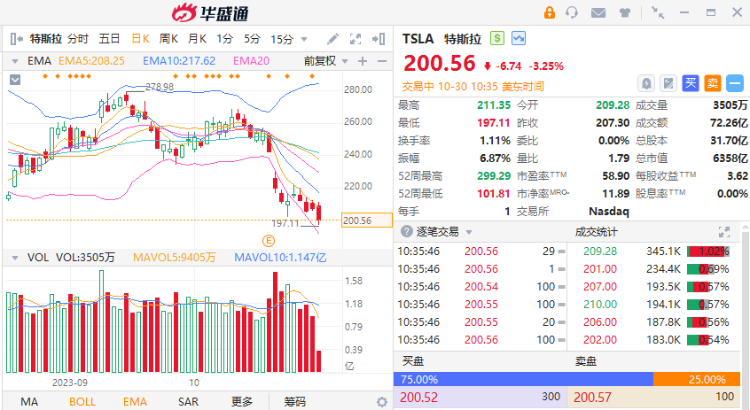750x410 pixels.
Task: Select the 210.00 price statistics row
Action: tap(654, 305)
